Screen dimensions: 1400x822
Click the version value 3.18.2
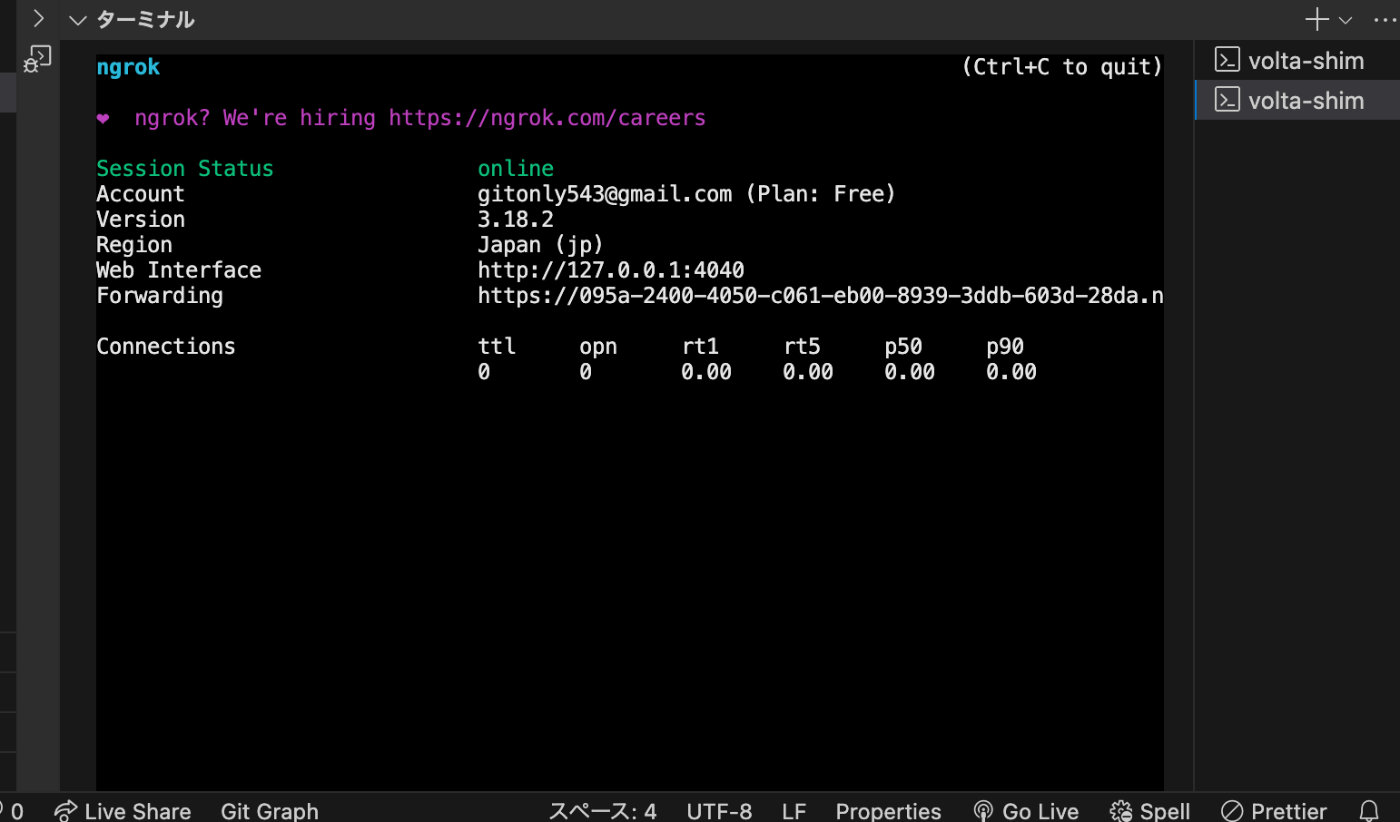pos(516,219)
